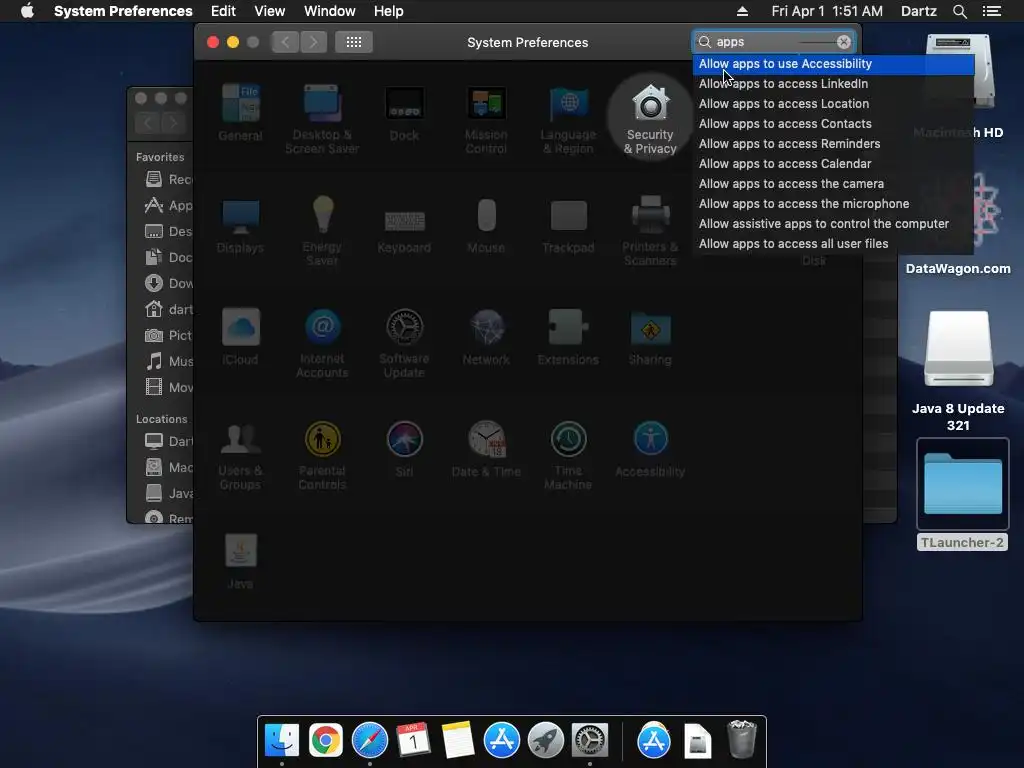The image size is (1024, 768).
Task: Go back using the toolbar back arrow
Action: [285, 42]
